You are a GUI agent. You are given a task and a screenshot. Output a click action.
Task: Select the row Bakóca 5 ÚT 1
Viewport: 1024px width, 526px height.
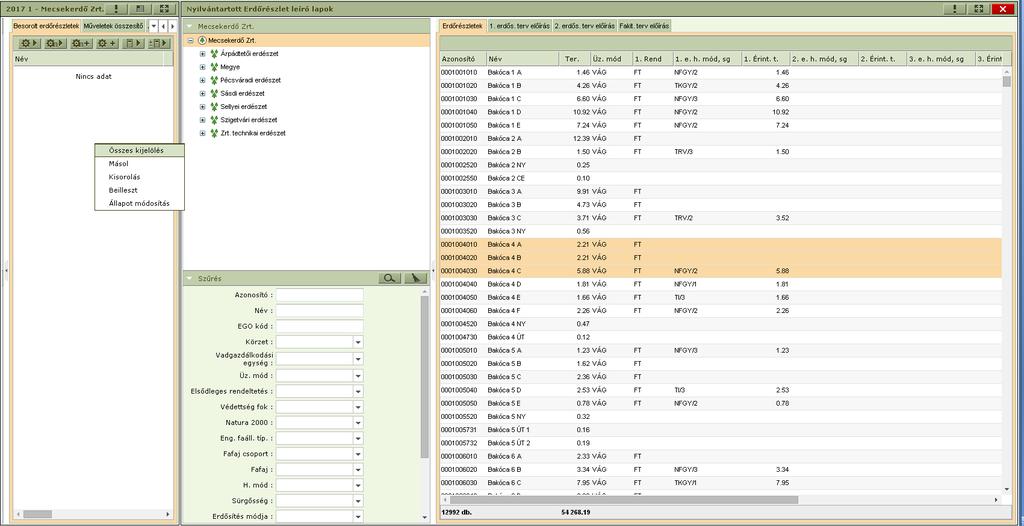tap(720, 430)
